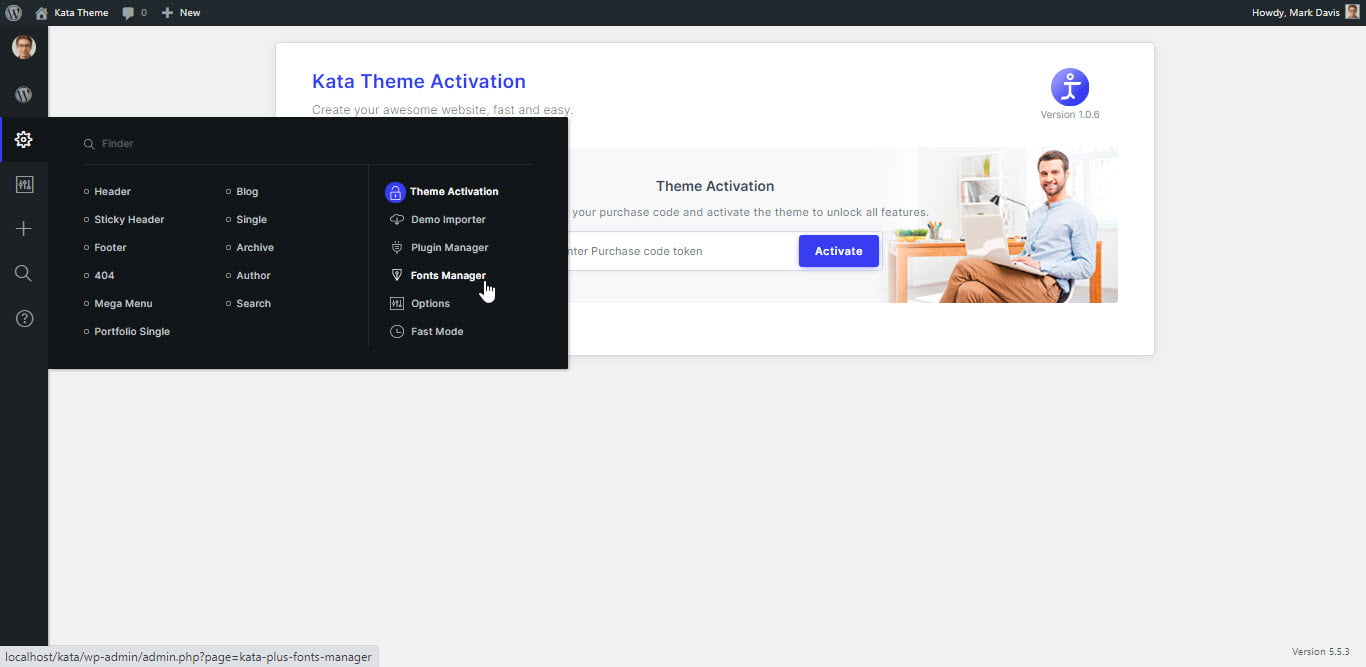
Task: Click the plus icon in sidebar
Action: click(x=24, y=229)
